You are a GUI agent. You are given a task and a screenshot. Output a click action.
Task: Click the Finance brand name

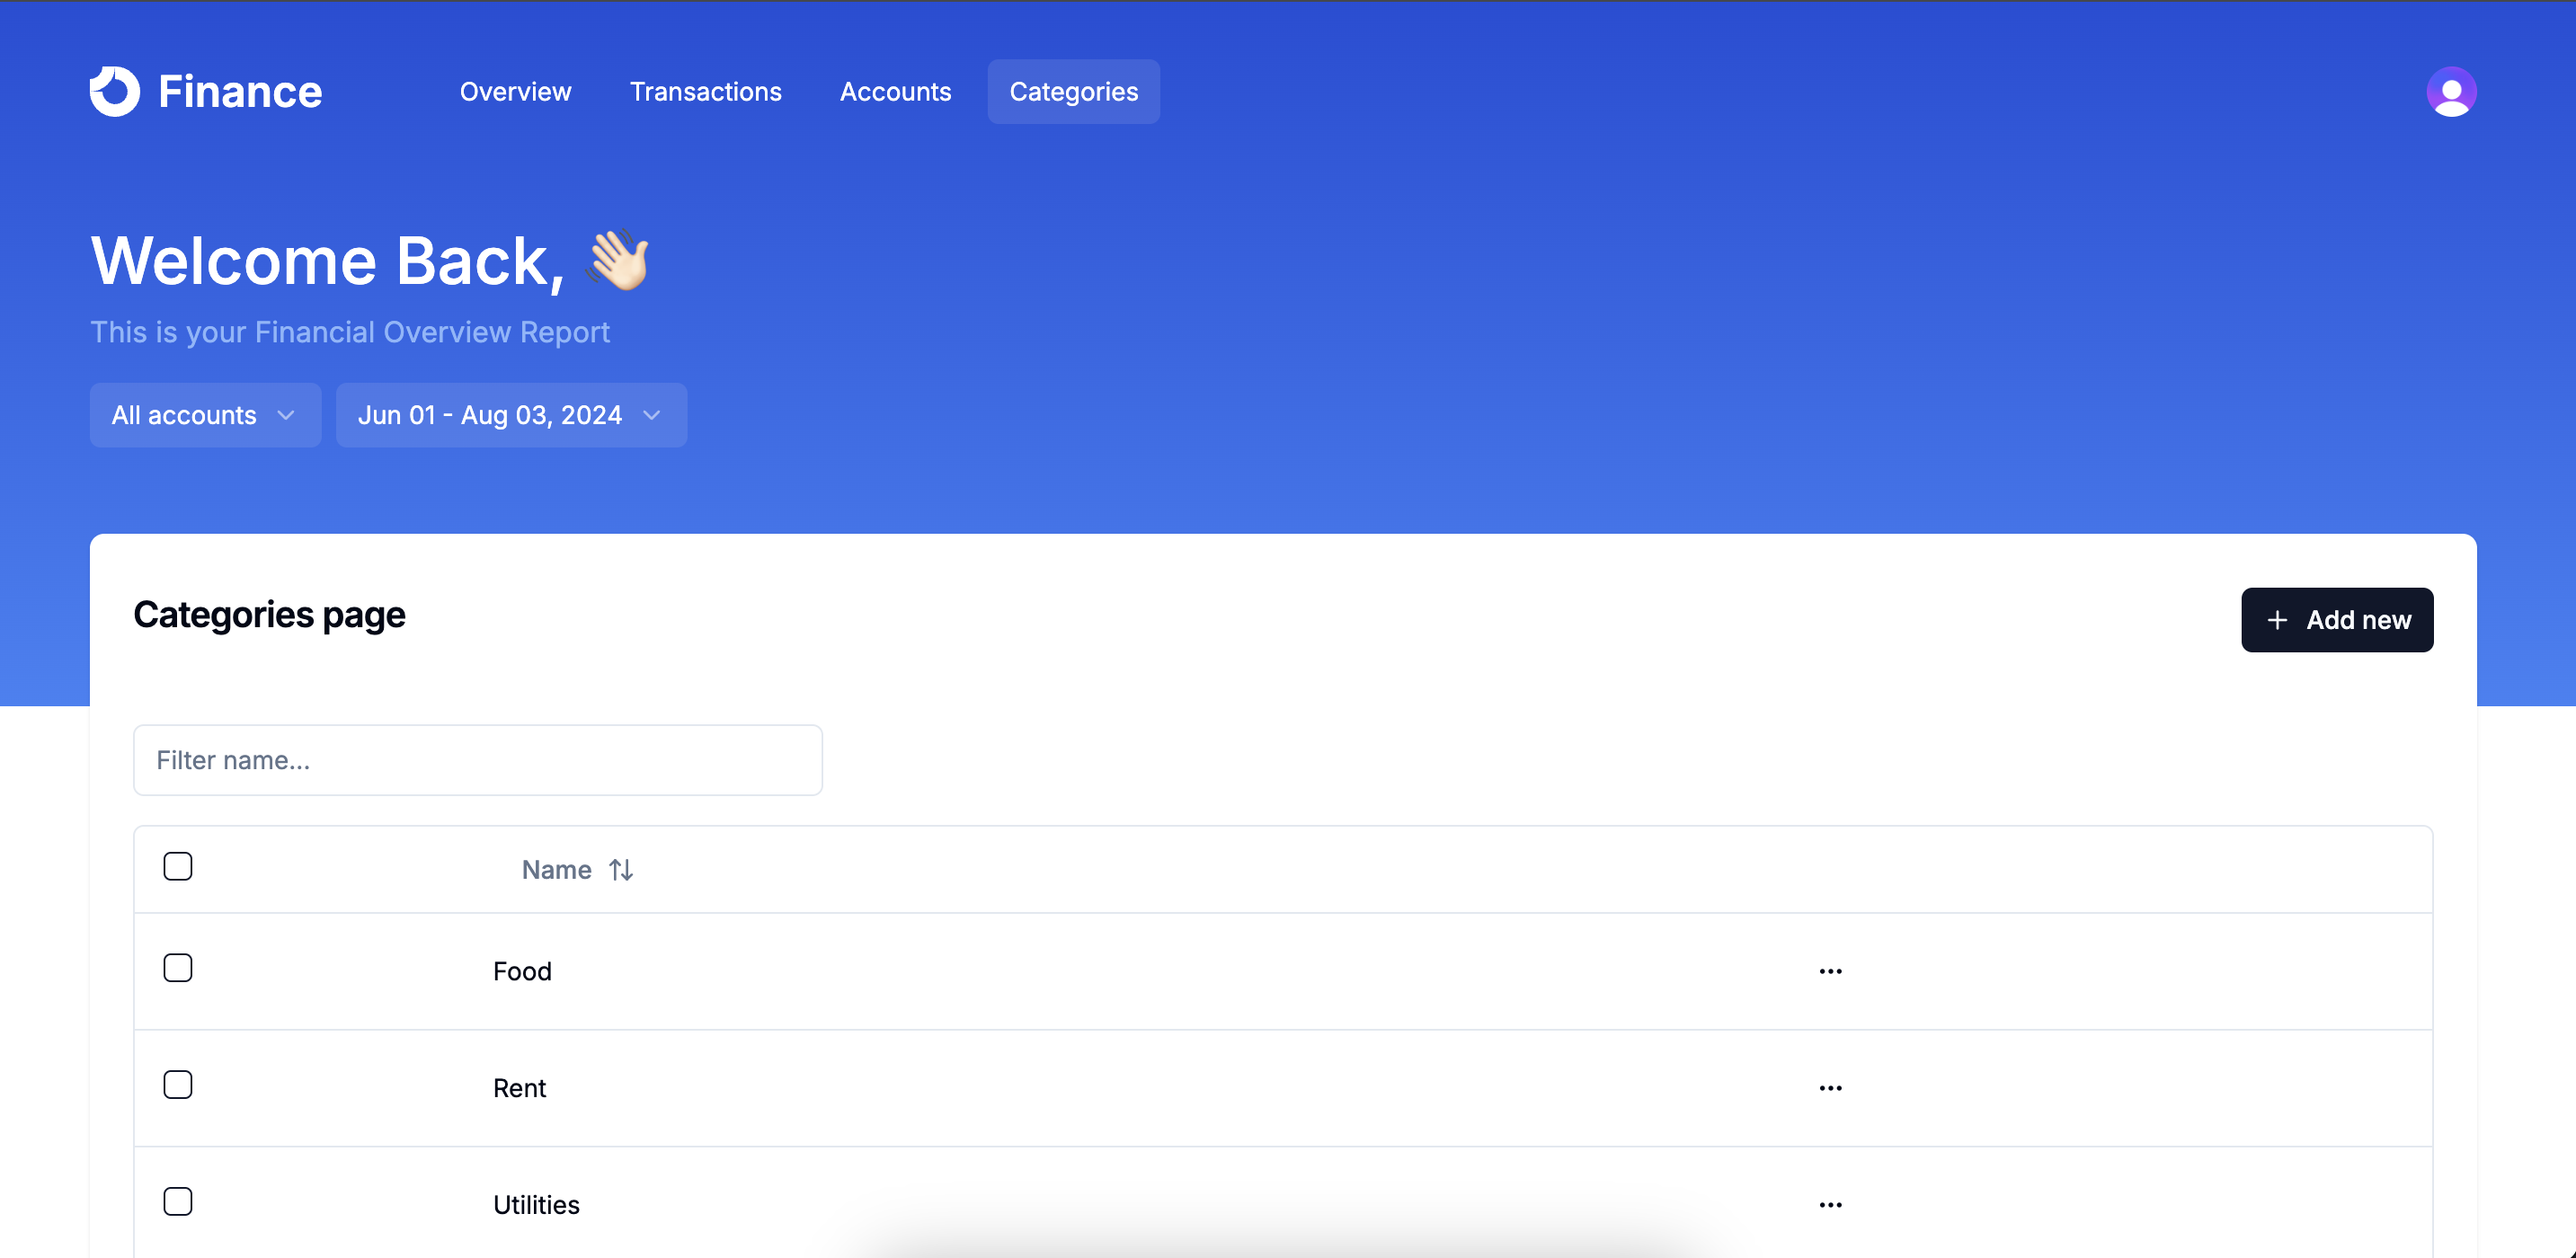click(x=240, y=91)
